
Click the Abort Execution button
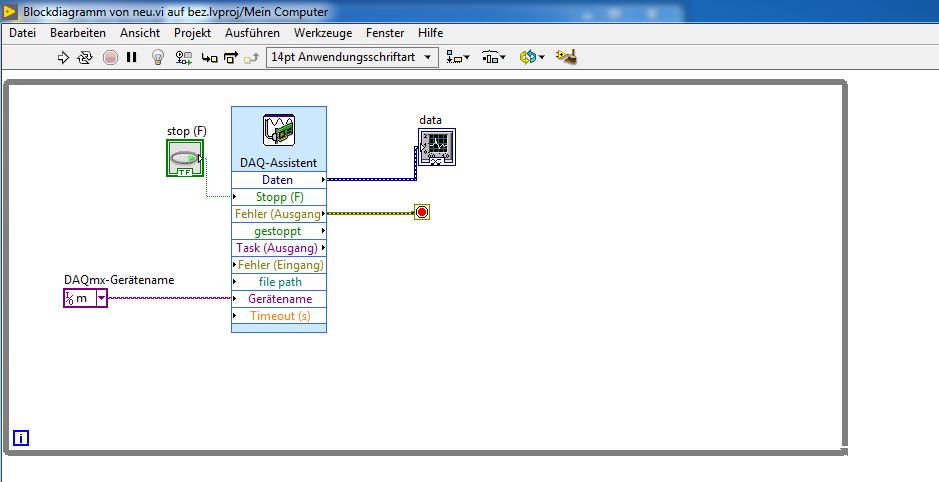pos(110,57)
